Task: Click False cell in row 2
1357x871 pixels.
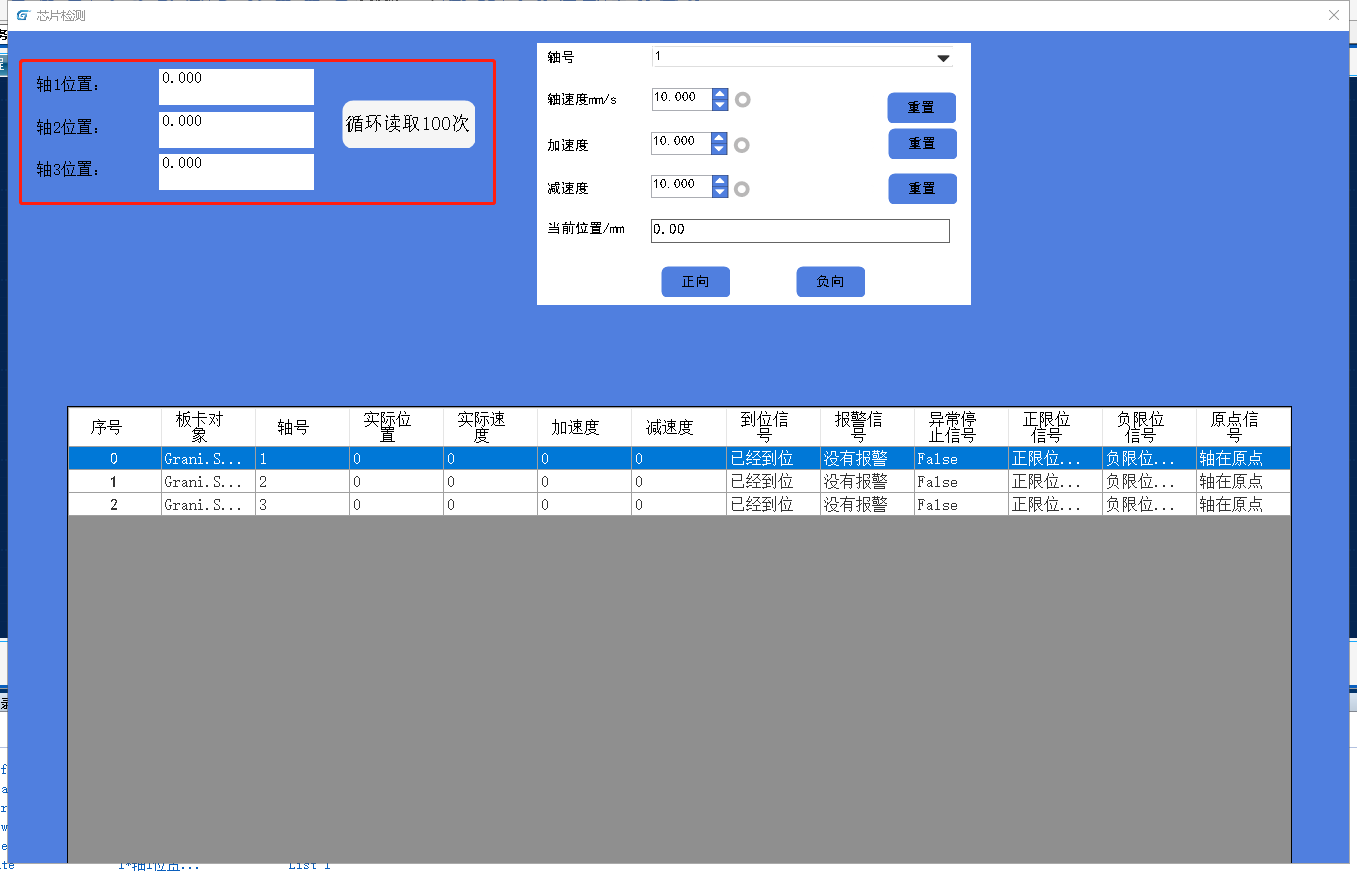Action: [x=961, y=505]
